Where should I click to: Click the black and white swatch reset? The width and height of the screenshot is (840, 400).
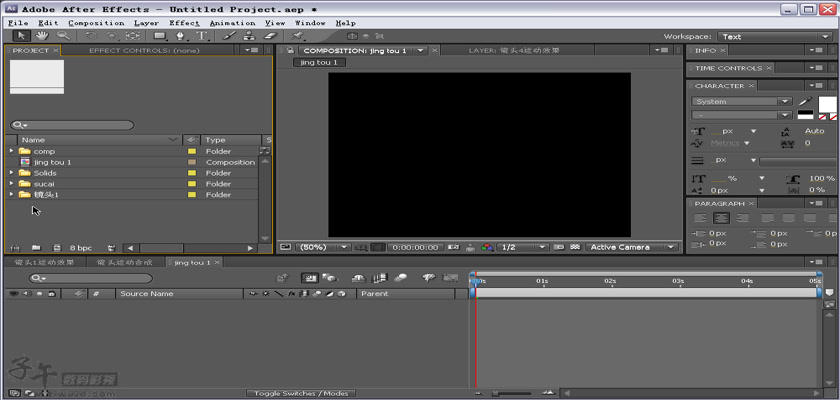click(805, 114)
